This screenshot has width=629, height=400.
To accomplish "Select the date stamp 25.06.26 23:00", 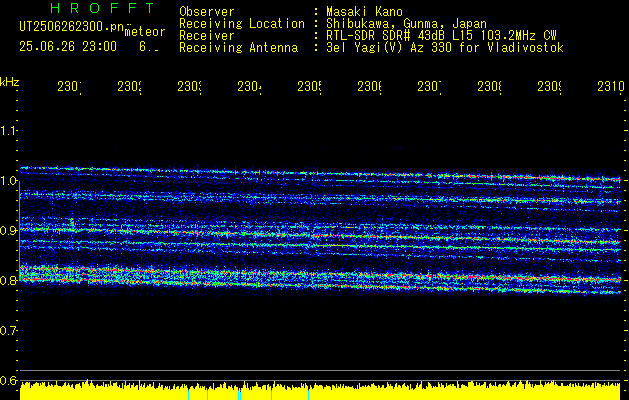I will pyautogui.click(x=68, y=47).
